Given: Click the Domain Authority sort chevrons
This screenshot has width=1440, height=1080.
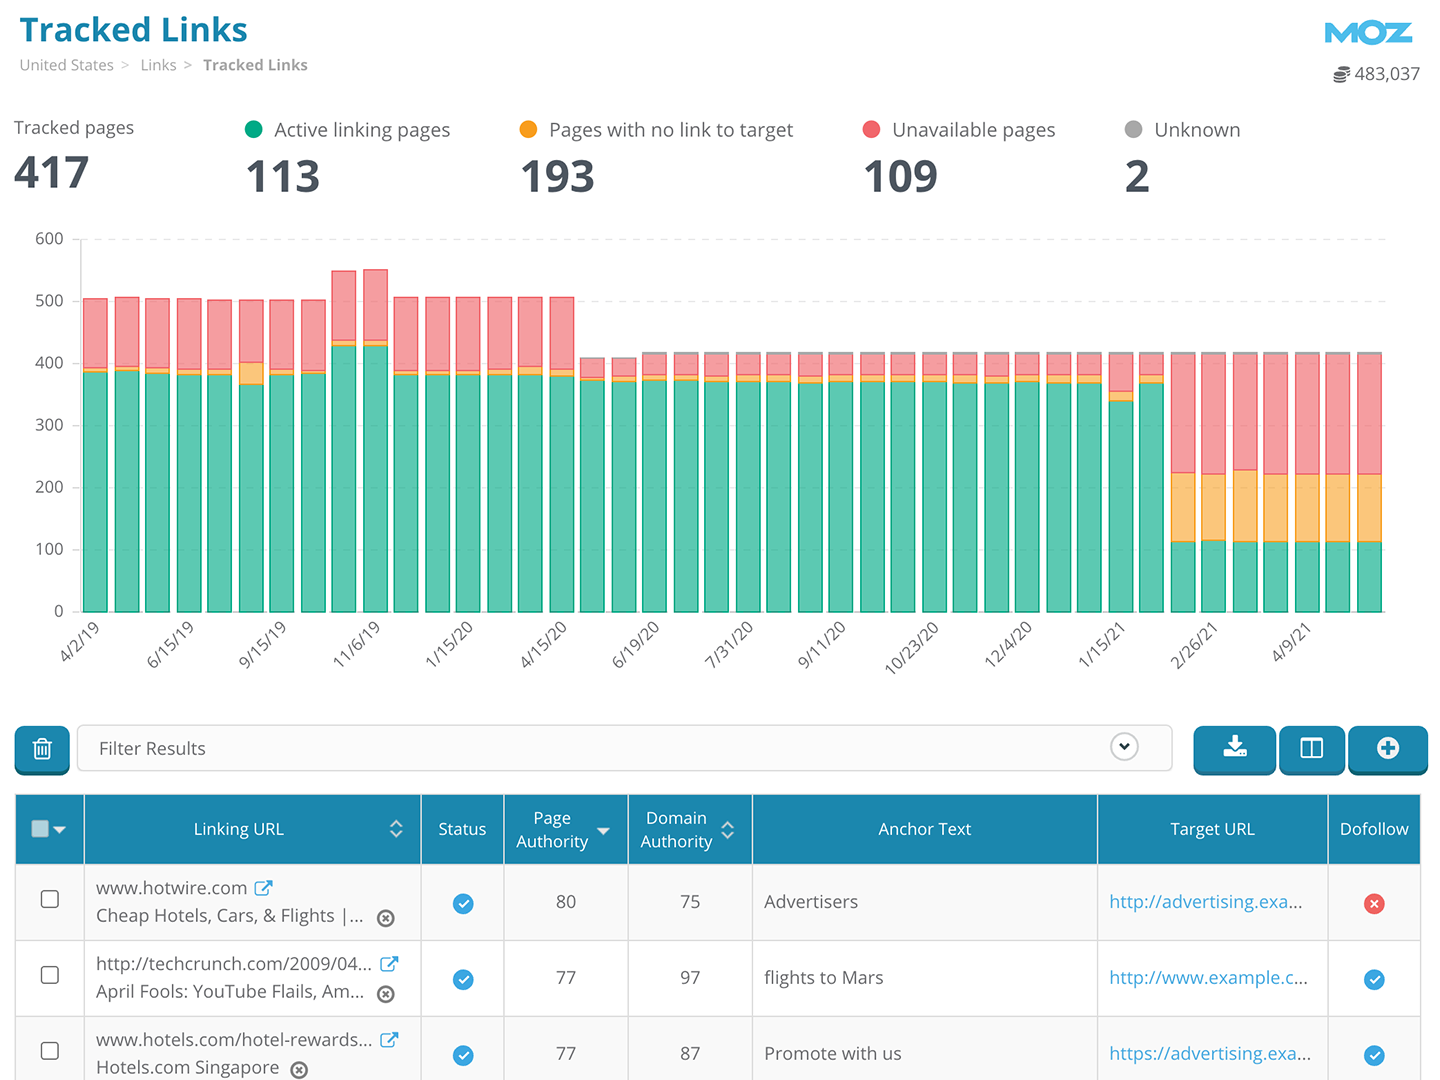Looking at the screenshot, I should (x=726, y=829).
